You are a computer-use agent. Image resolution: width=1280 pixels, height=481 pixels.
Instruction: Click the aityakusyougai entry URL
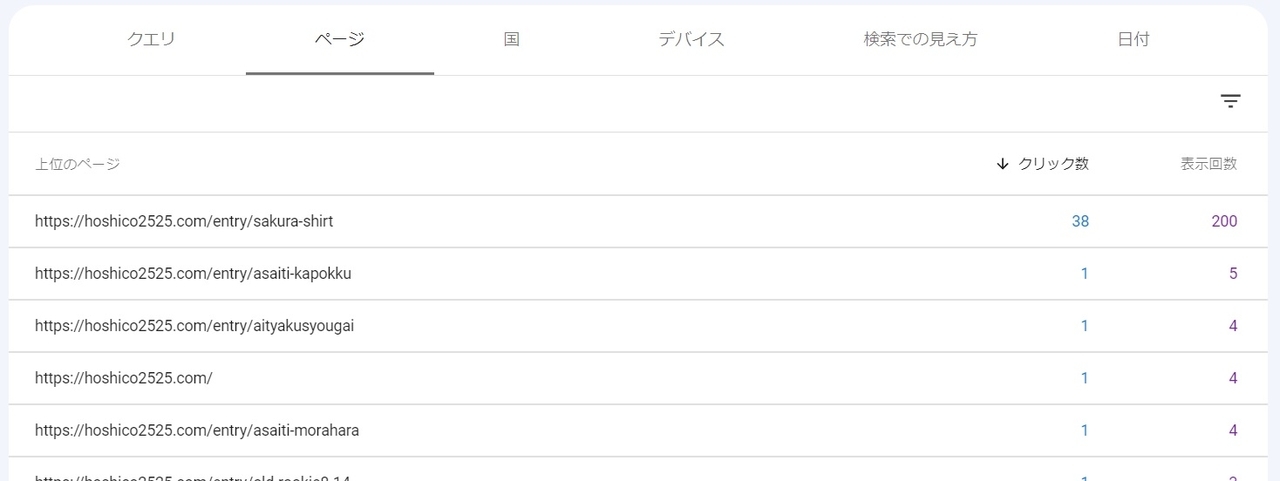[x=194, y=326]
